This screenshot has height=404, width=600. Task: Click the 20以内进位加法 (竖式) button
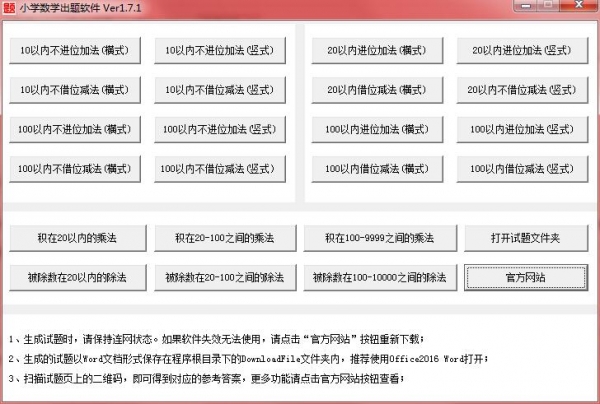click(x=522, y=50)
